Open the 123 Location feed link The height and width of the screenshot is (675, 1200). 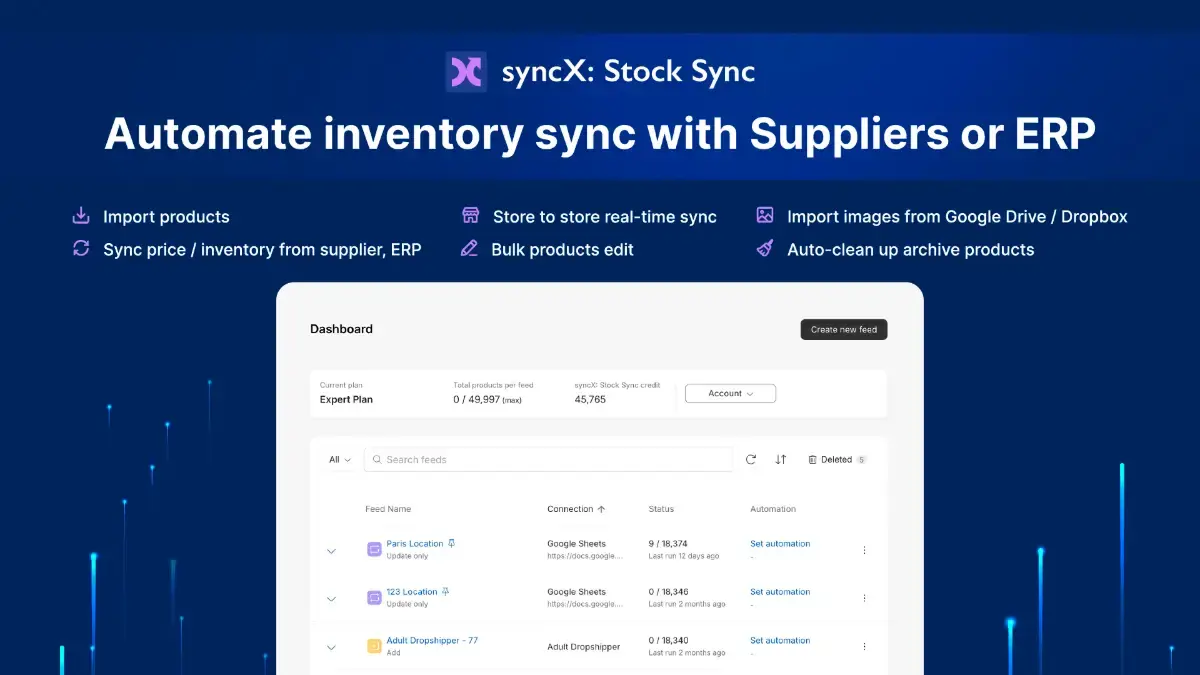coord(412,592)
